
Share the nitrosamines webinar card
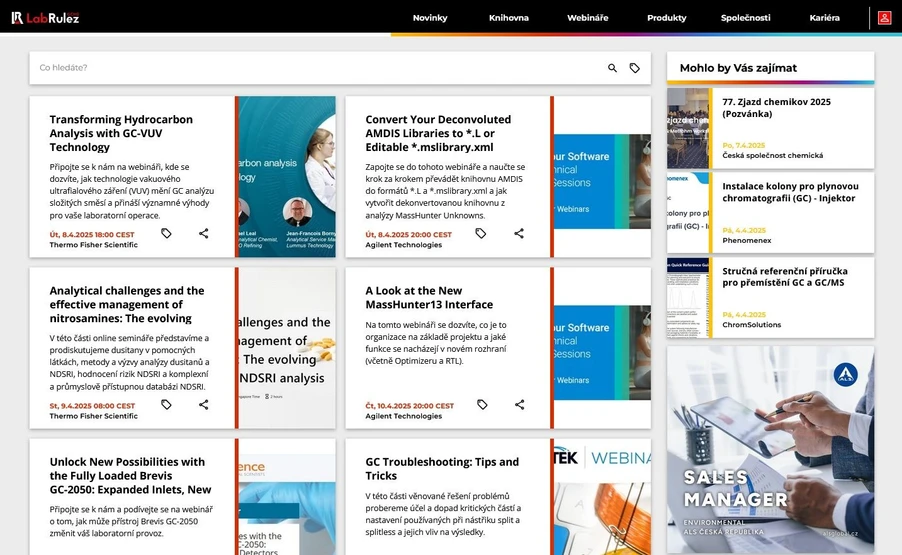click(x=204, y=404)
